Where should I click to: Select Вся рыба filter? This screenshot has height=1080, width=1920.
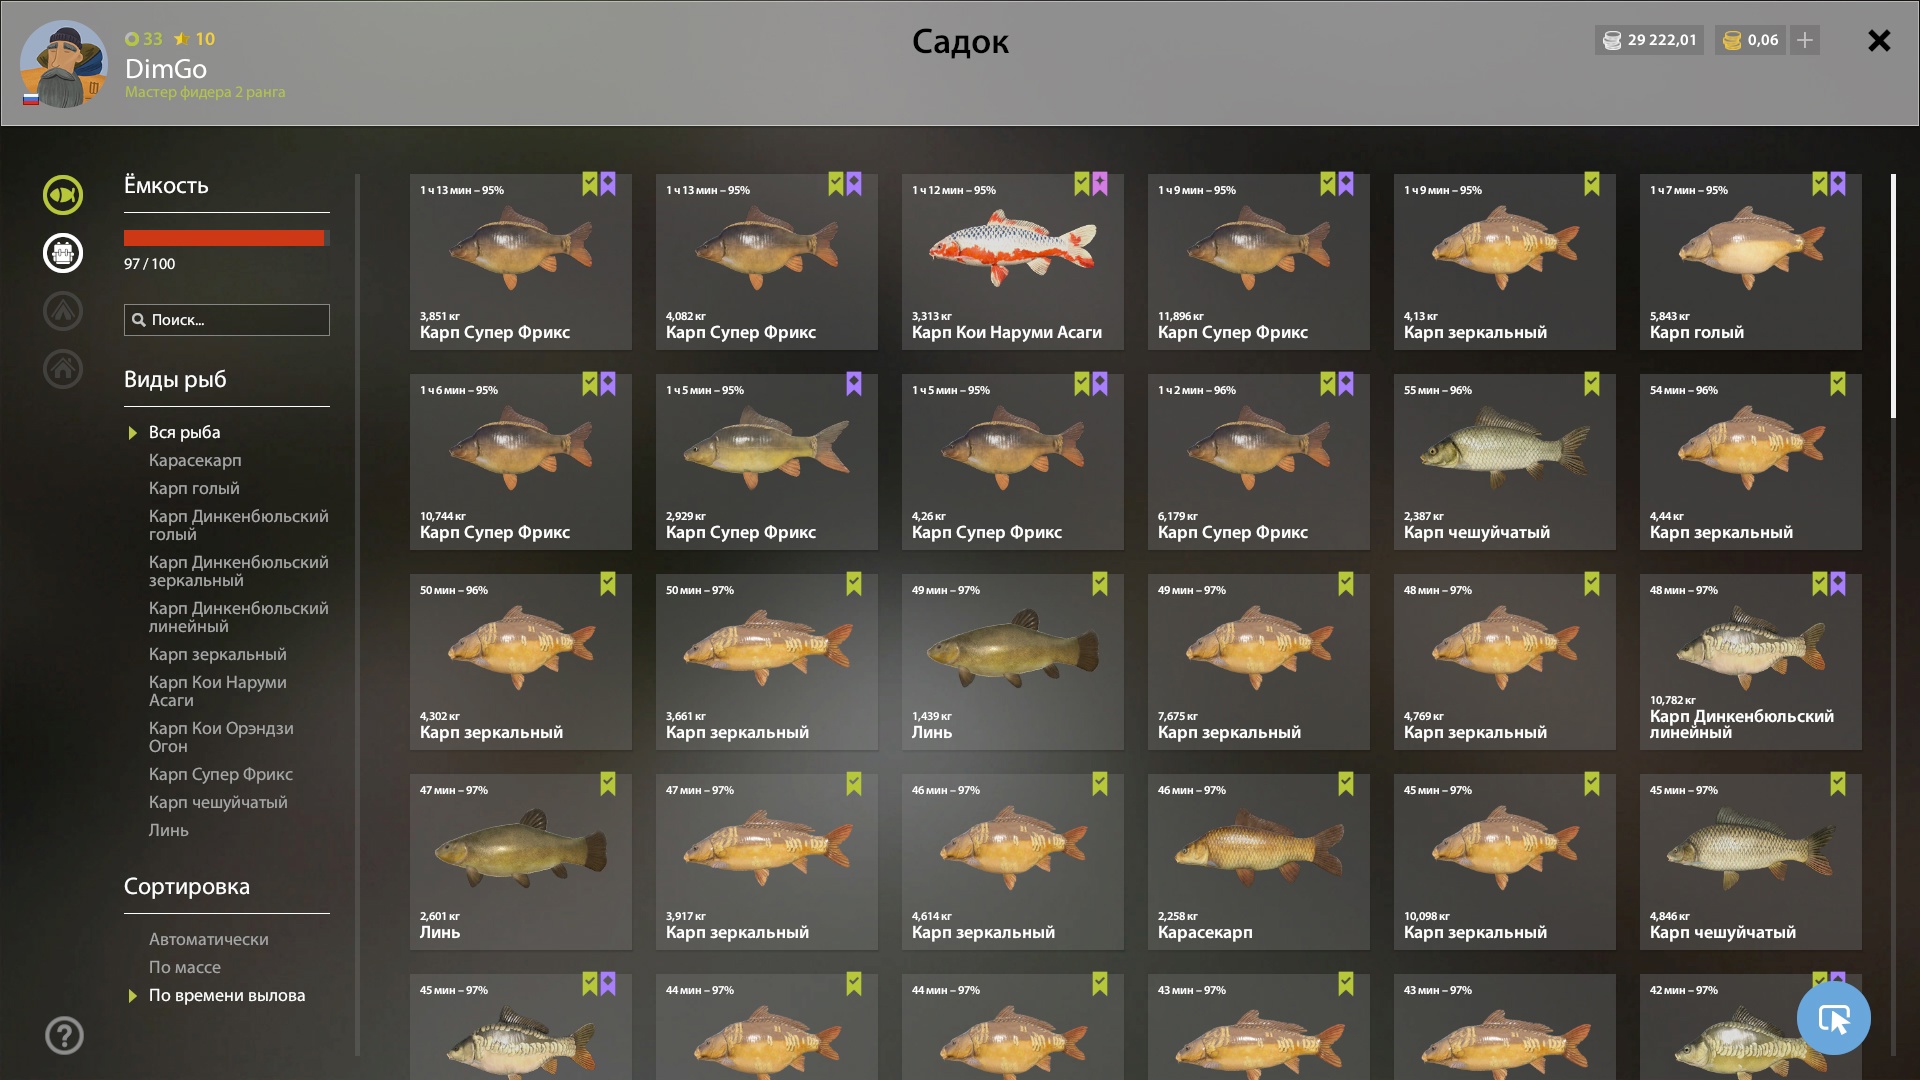(185, 432)
